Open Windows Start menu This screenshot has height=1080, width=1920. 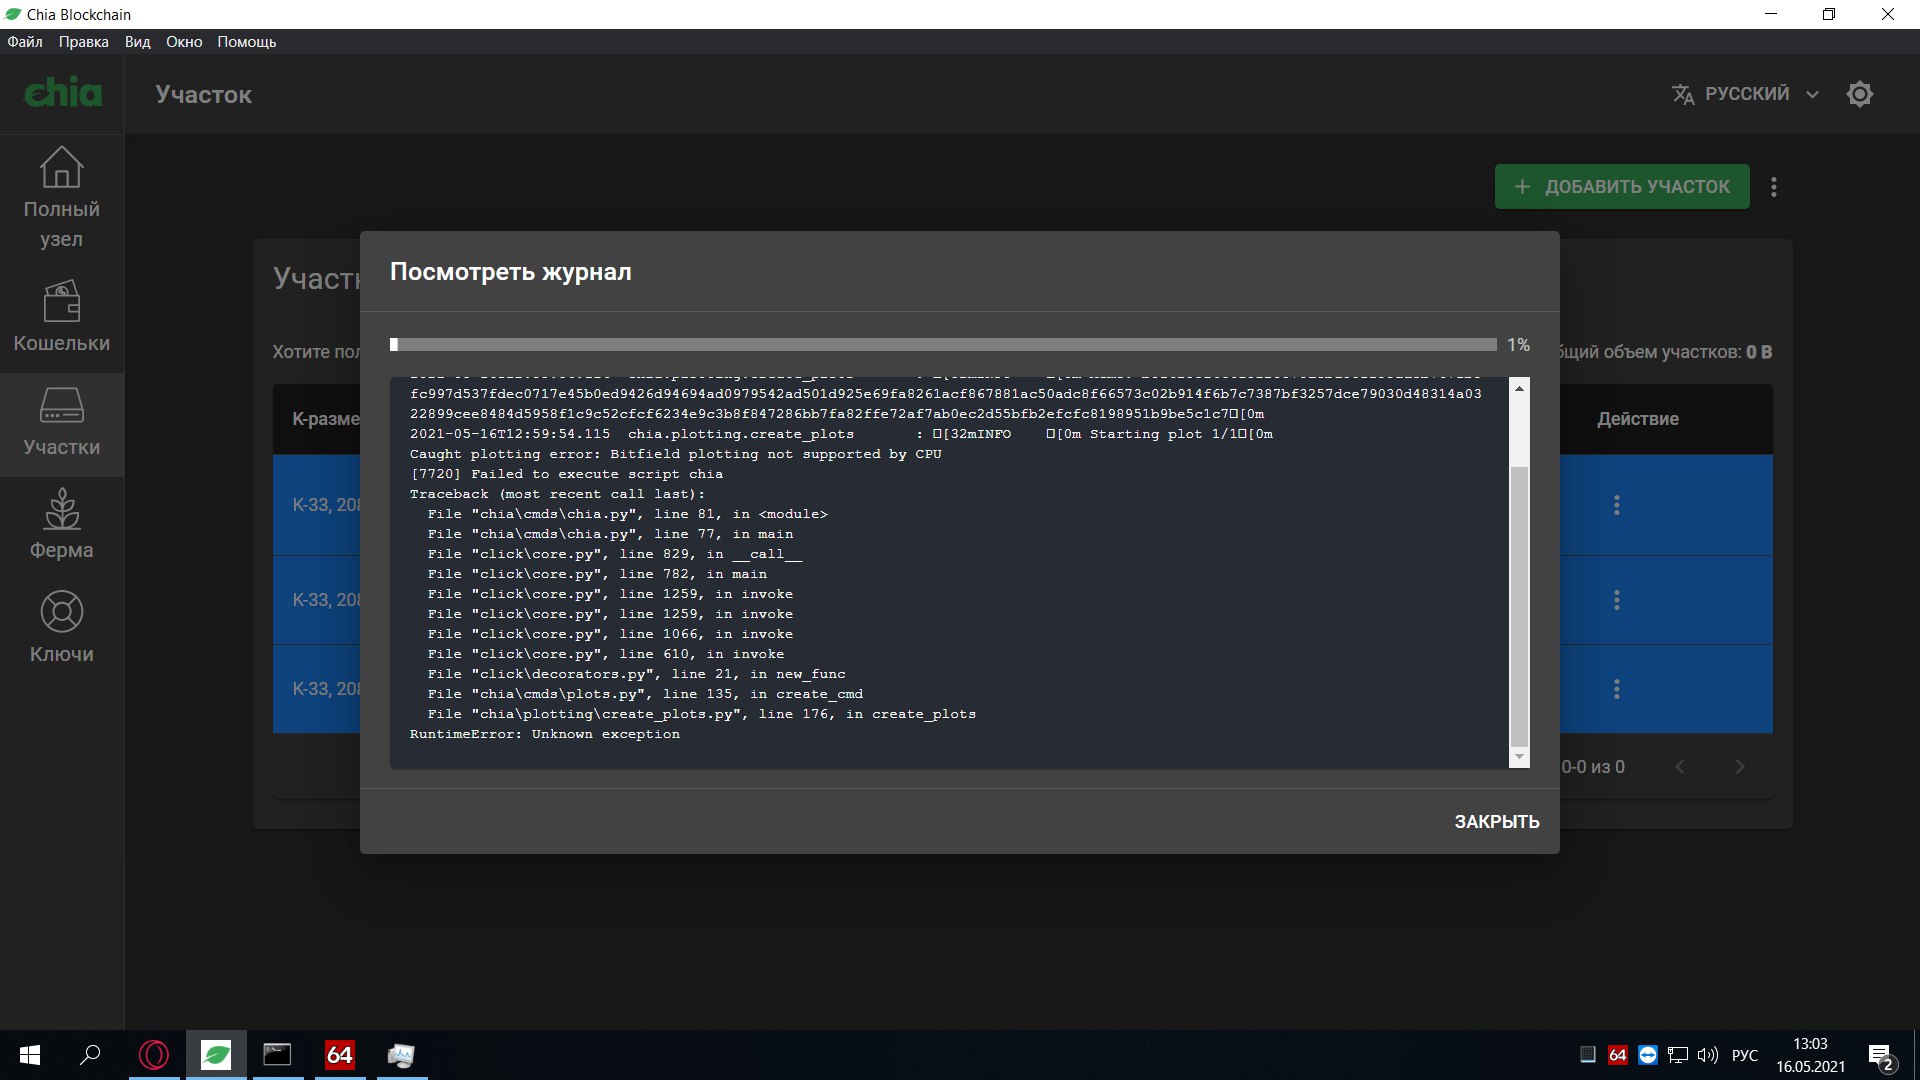point(30,1055)
